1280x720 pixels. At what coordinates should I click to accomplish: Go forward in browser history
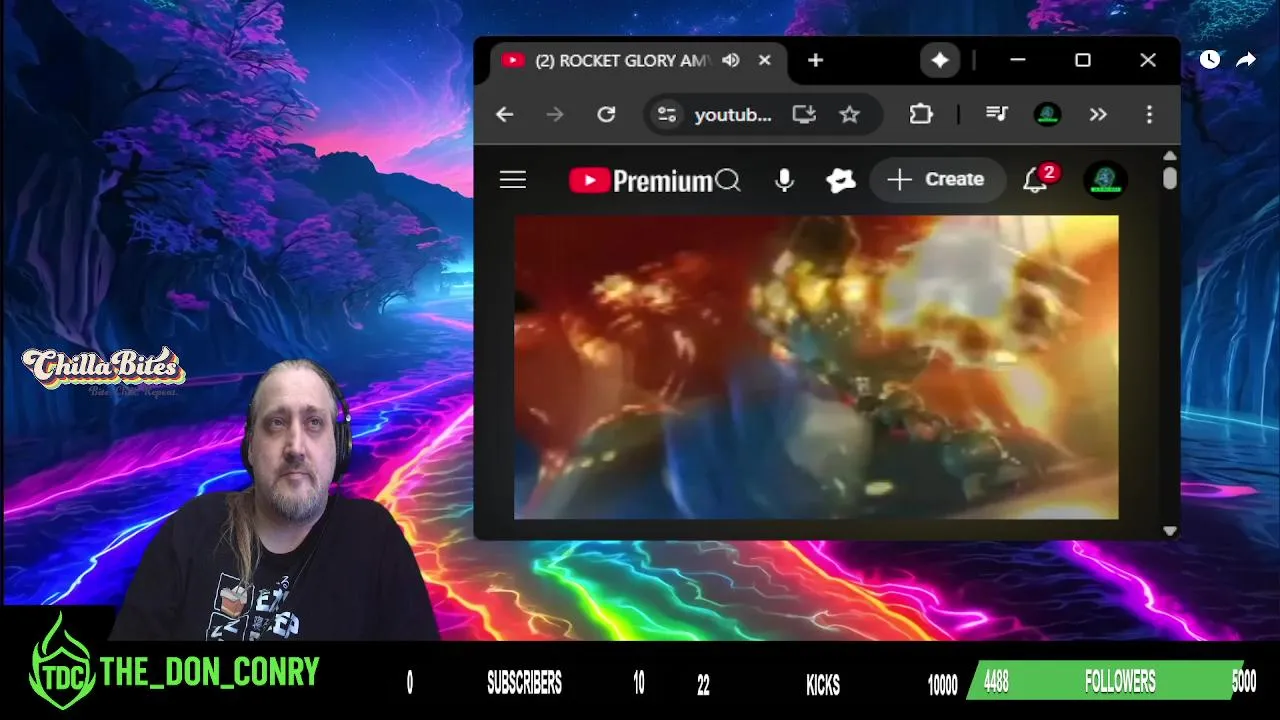point(555,115)
